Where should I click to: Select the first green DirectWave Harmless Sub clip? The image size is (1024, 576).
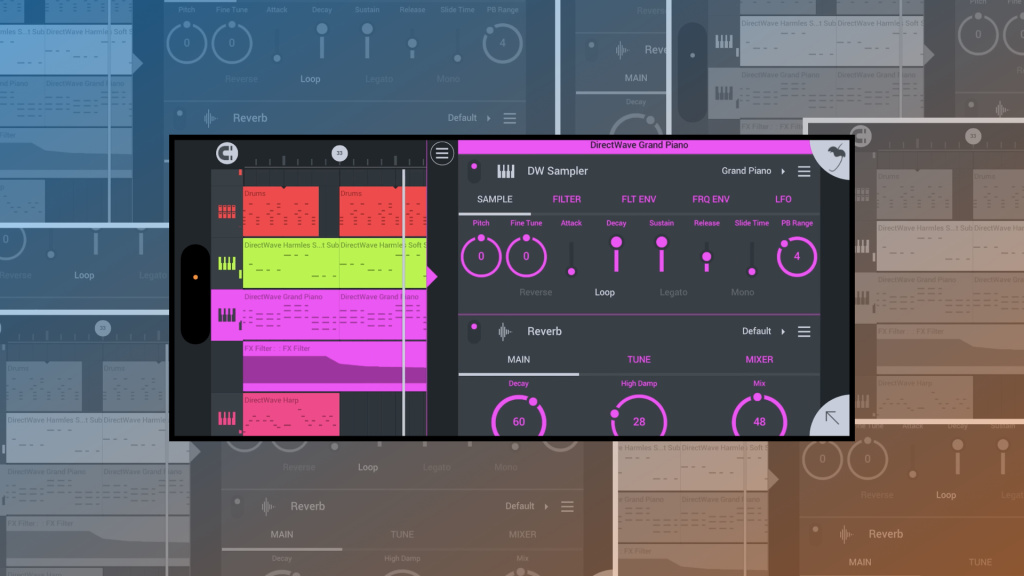(x=291, y=264)
